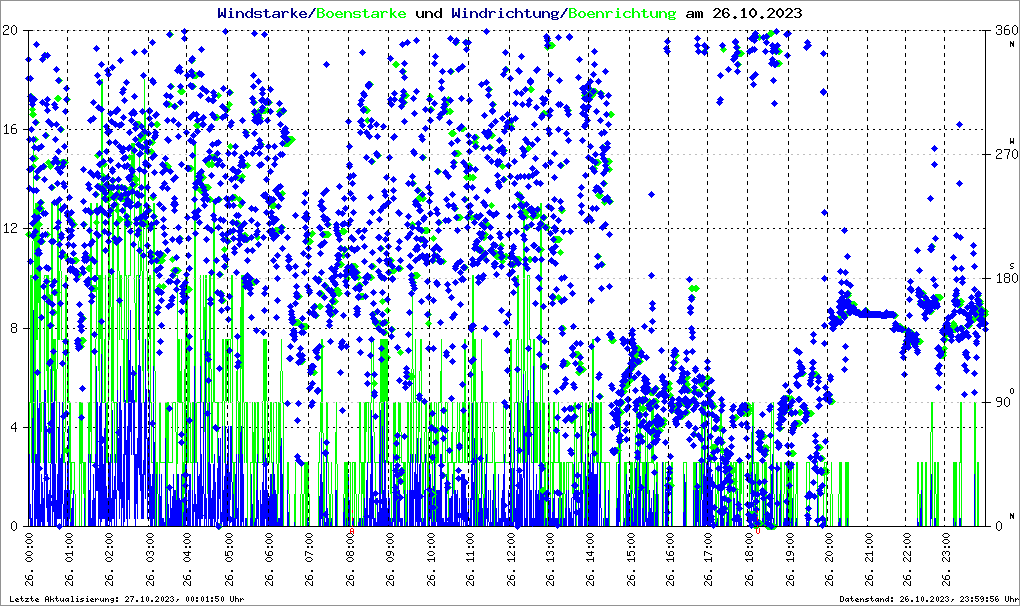This screenshot has height=606, width=1020.
Task: Click the "Letzte Aktualisierung" footer text
Action: (125, 599)
